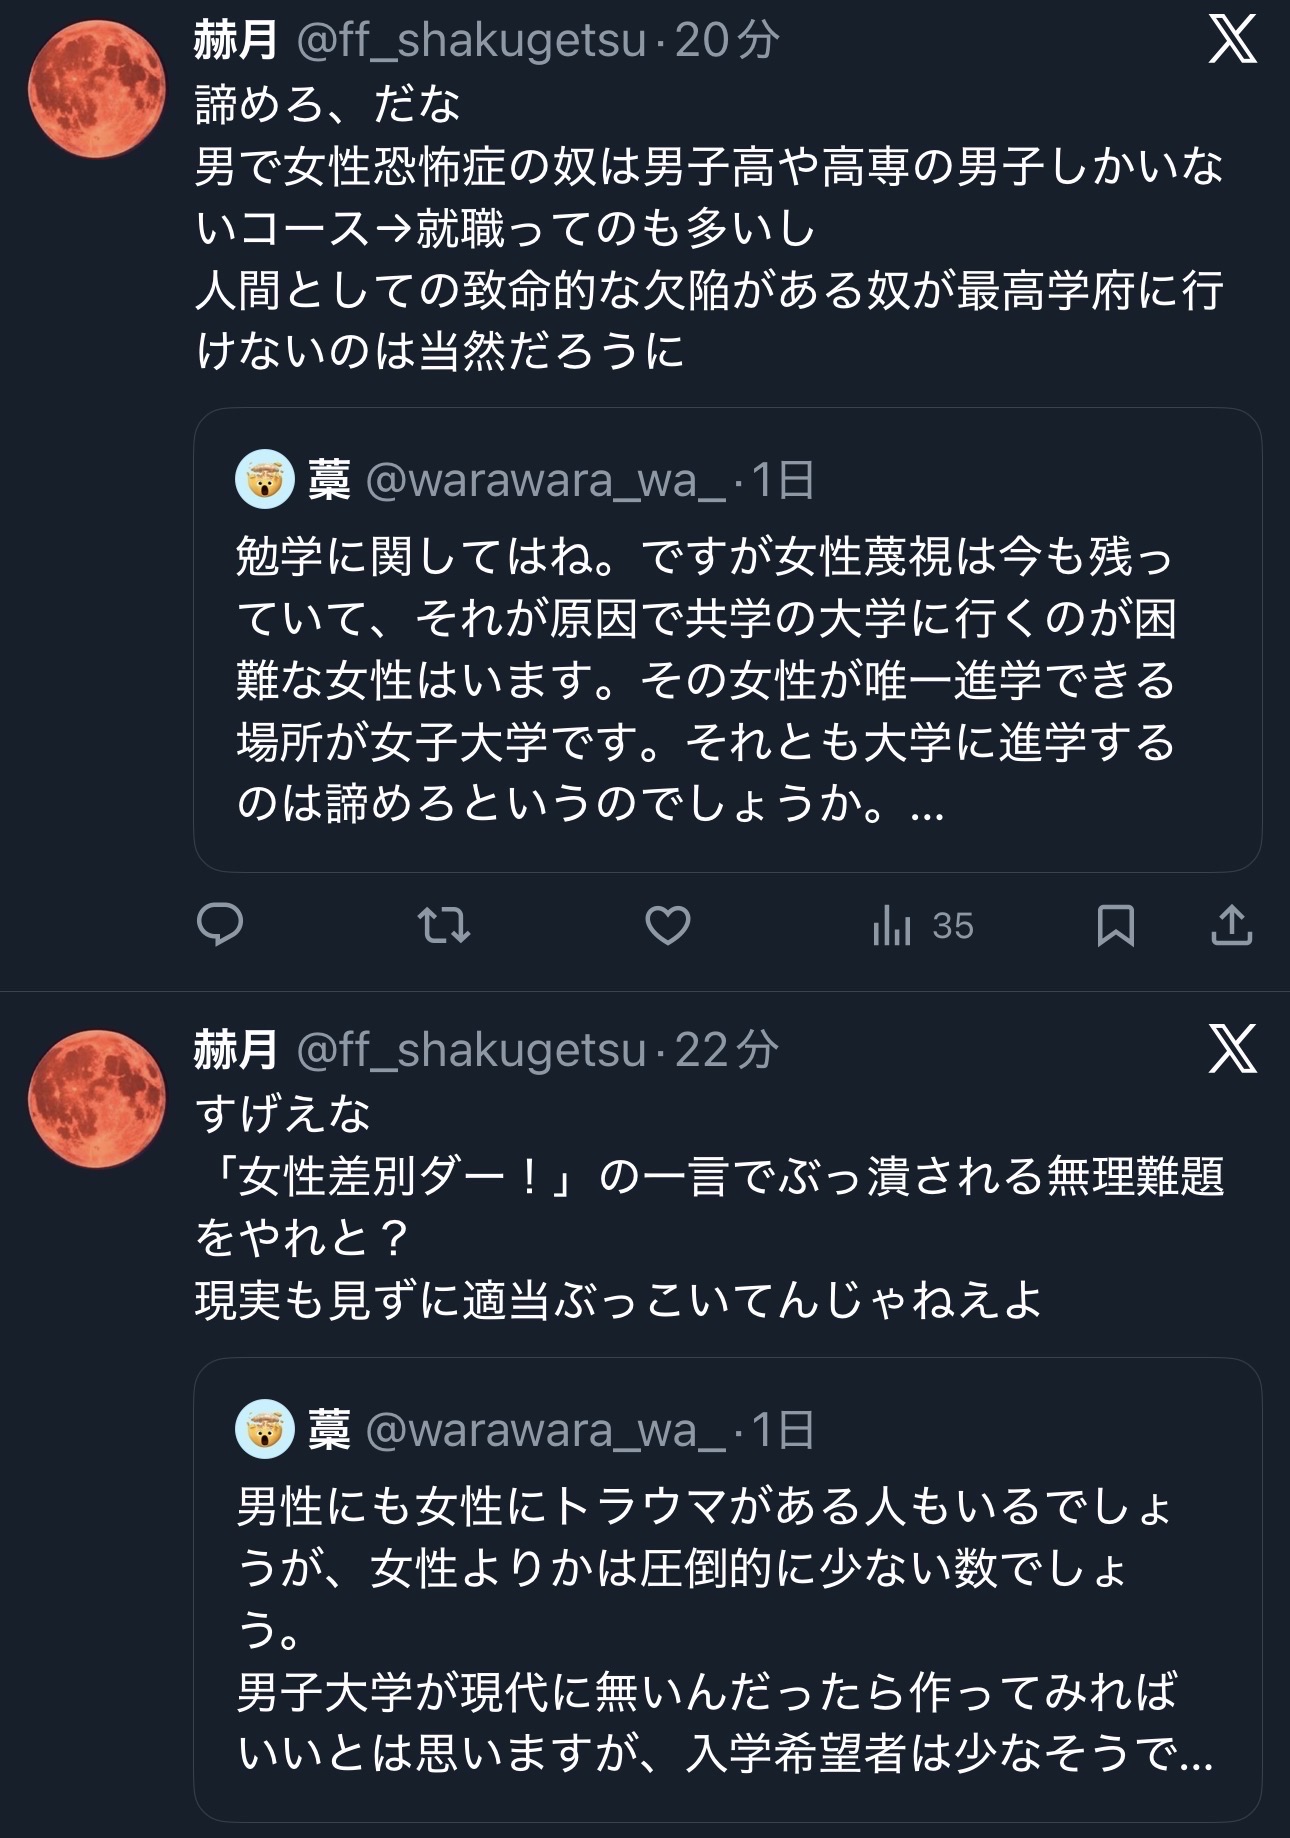Click the reply icon on first post
The image size is (1290, 1838).
click(220, 925)
